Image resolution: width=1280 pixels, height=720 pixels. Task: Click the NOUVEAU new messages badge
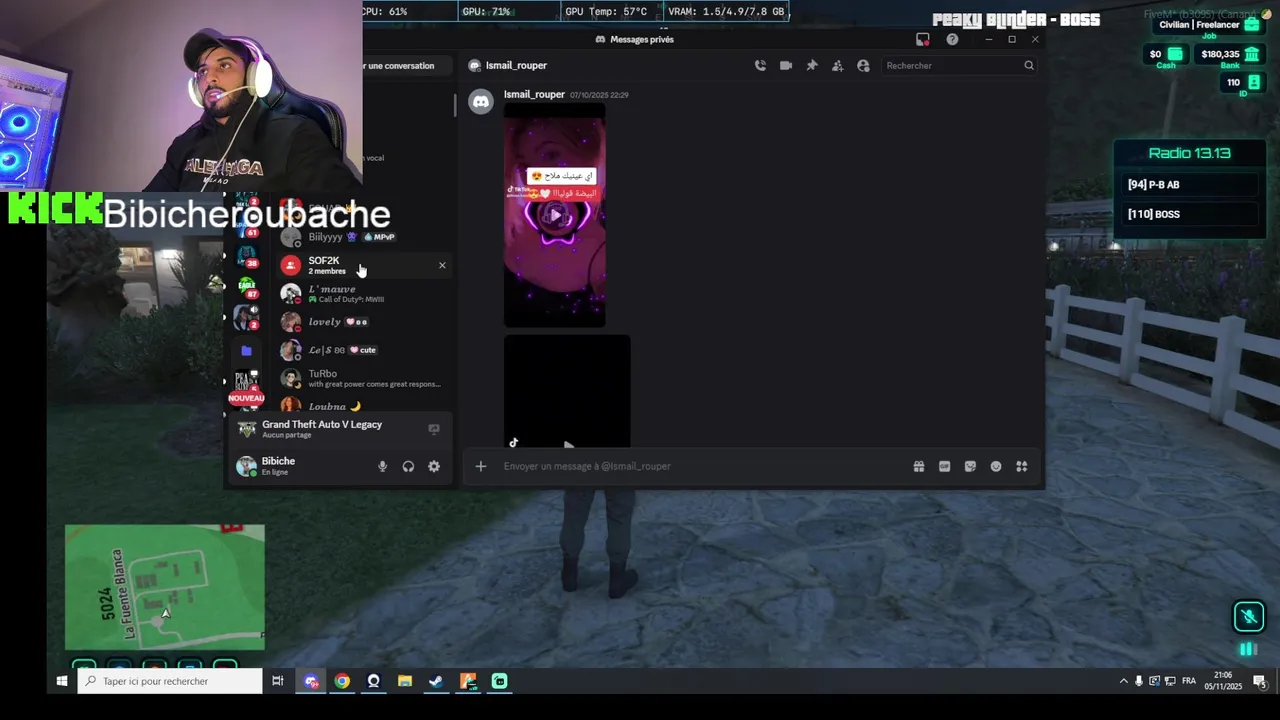pos(246,398)
